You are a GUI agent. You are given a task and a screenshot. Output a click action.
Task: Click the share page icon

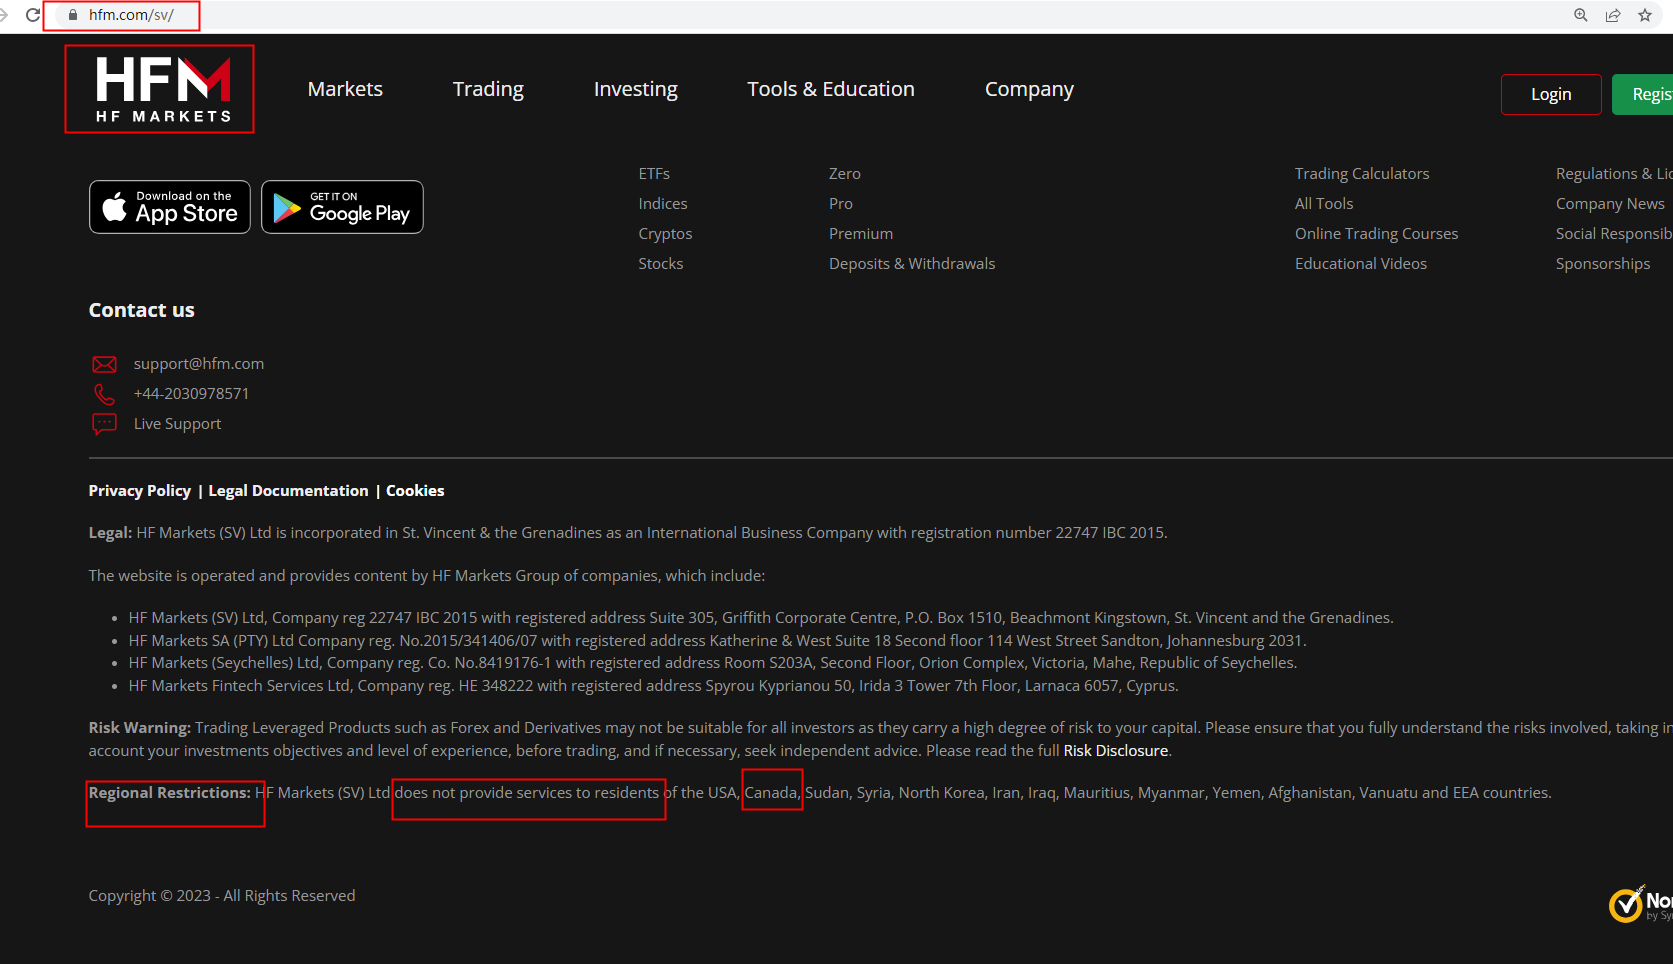coord(1613,15)
